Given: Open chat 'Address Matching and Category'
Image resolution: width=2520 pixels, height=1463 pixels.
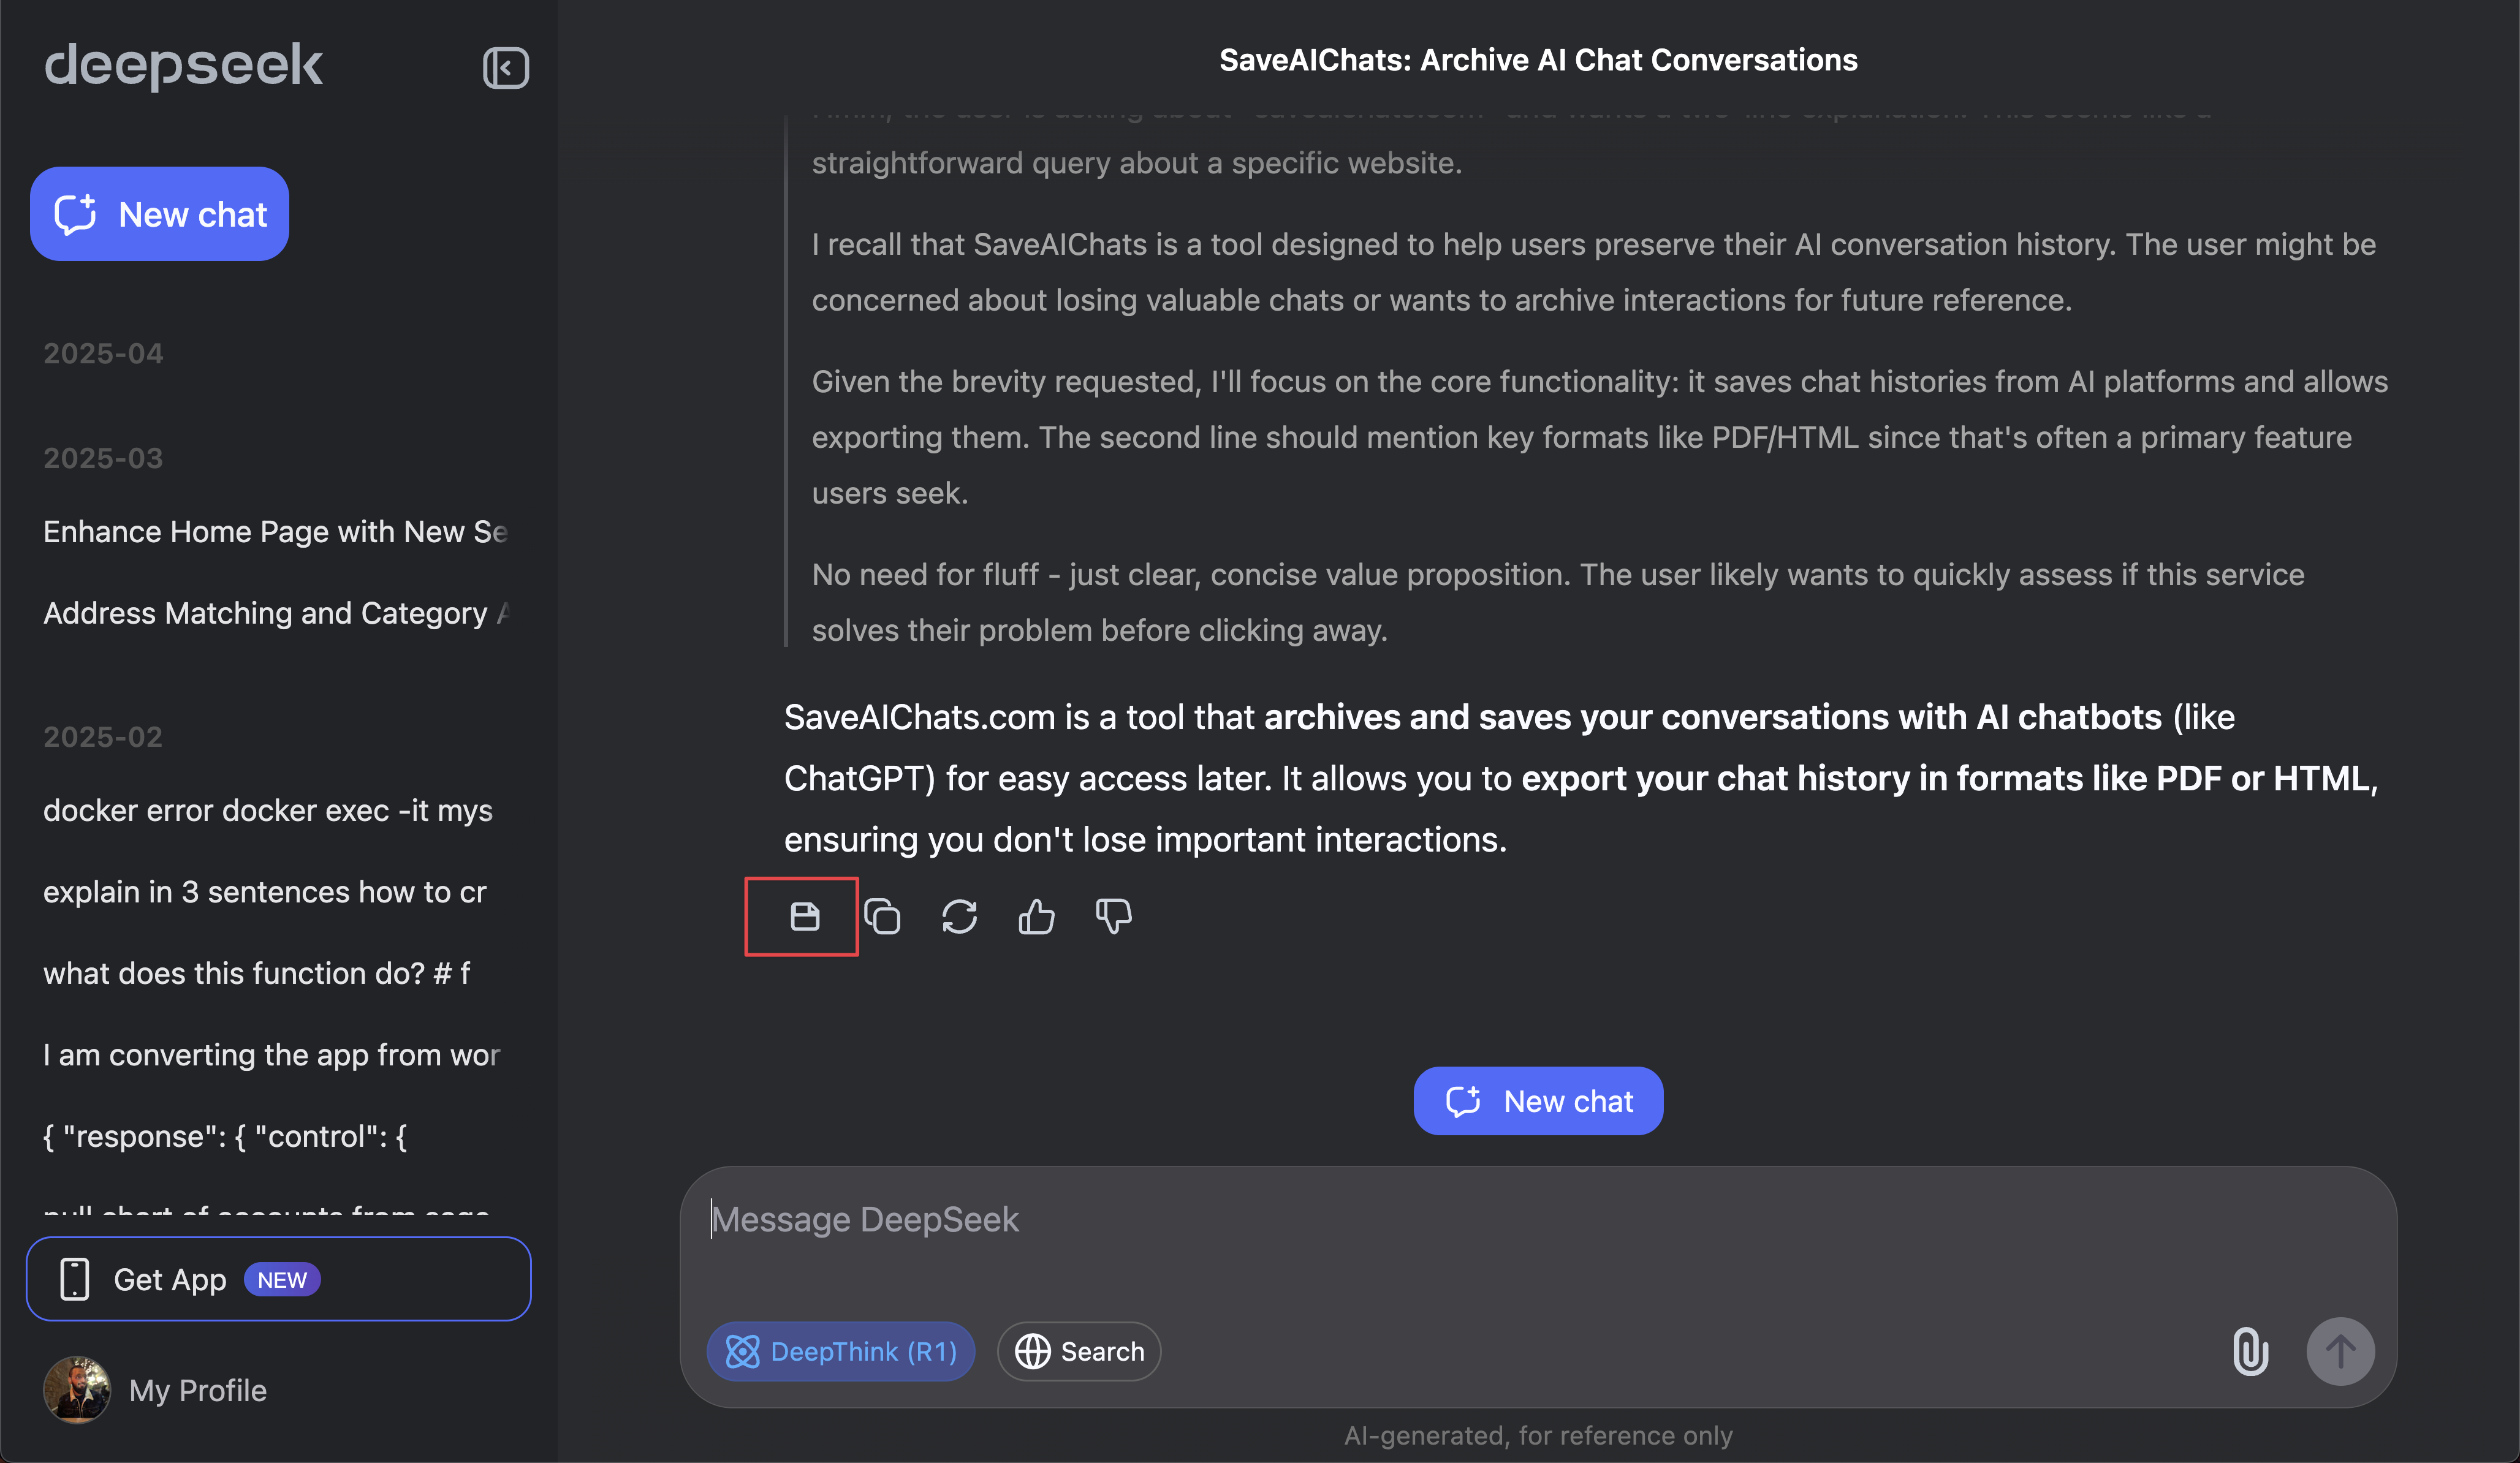Looking at the screenshot, I should click(x=276, y=613).
